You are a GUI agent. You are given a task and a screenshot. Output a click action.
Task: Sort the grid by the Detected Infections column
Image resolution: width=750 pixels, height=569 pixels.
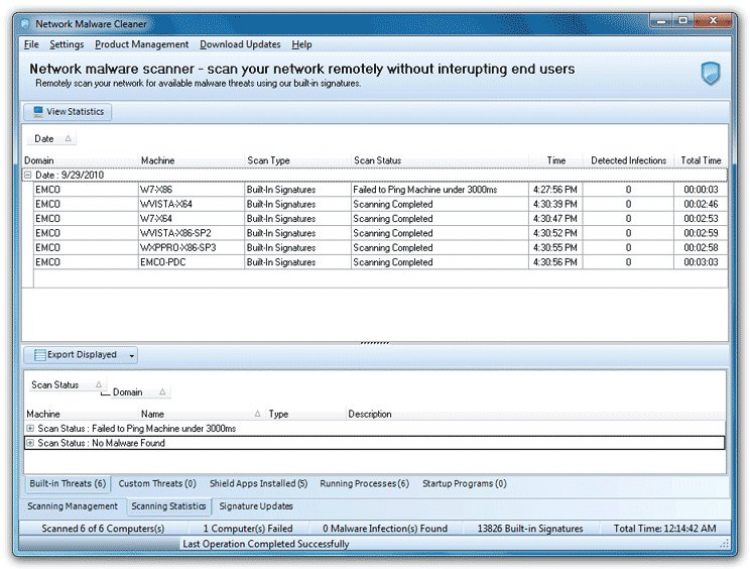[x=628, y=160]
